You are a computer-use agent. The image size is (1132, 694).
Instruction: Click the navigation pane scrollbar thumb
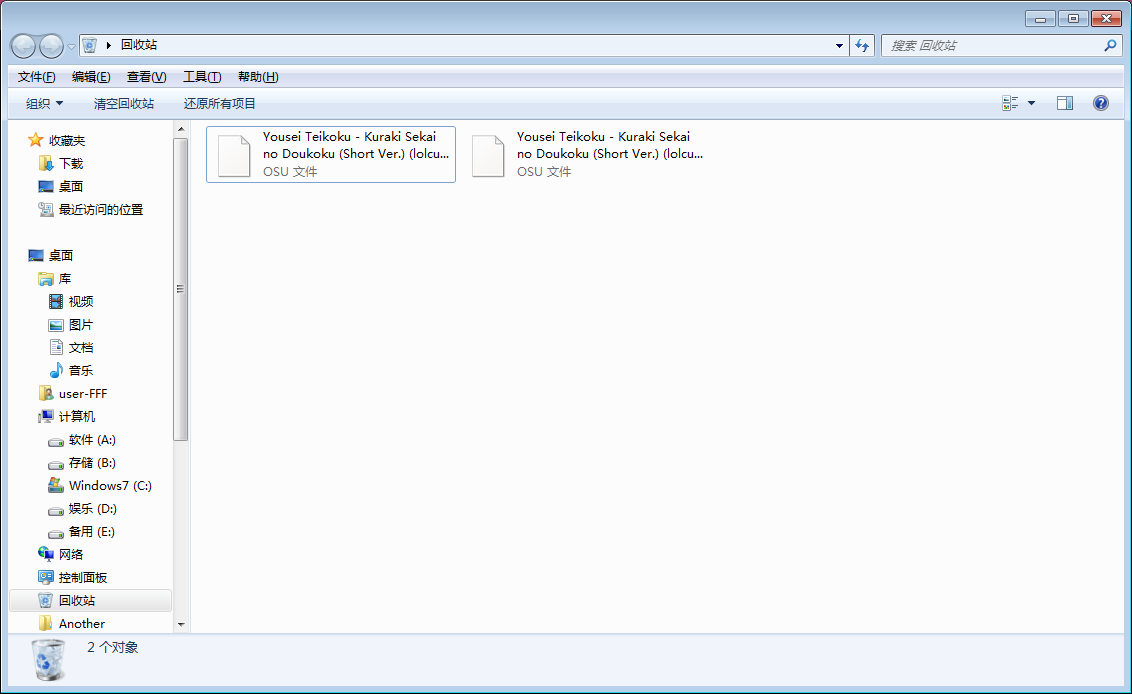[x=181, y=289]
